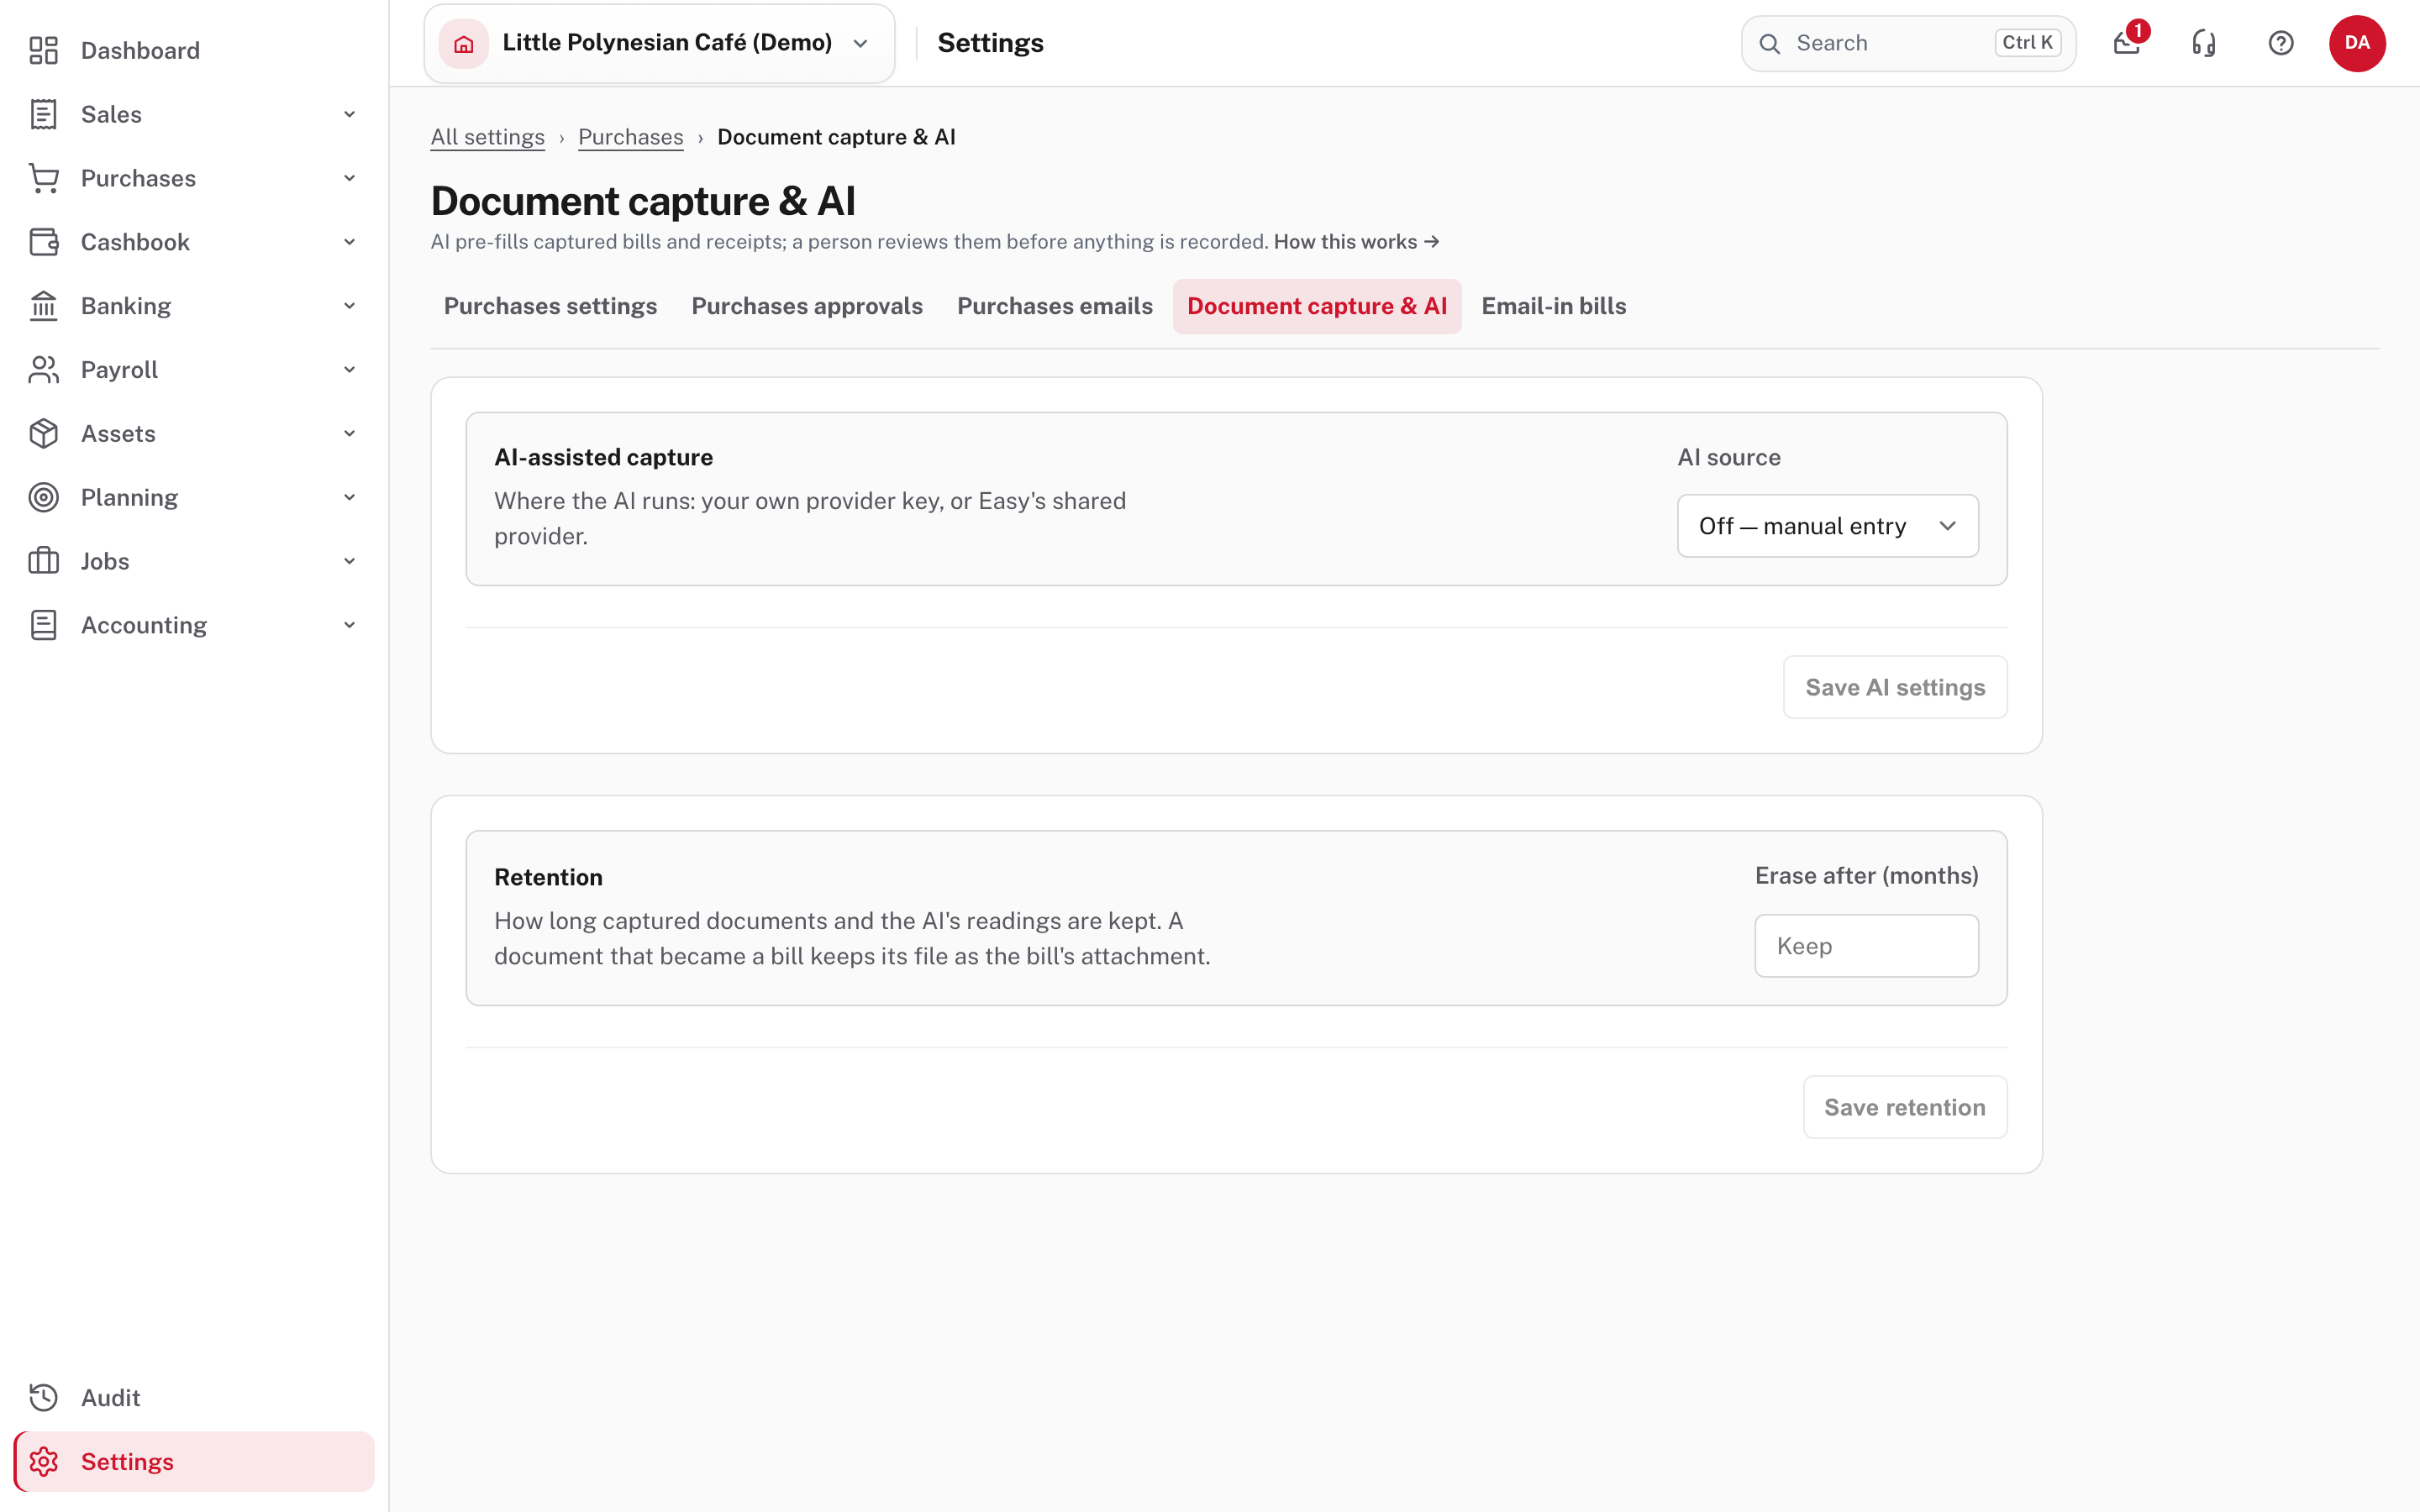The width and height of the screenshot is (2420, 1512).
Task: Open the Audit history icon
Action: tap(43, 1398)
